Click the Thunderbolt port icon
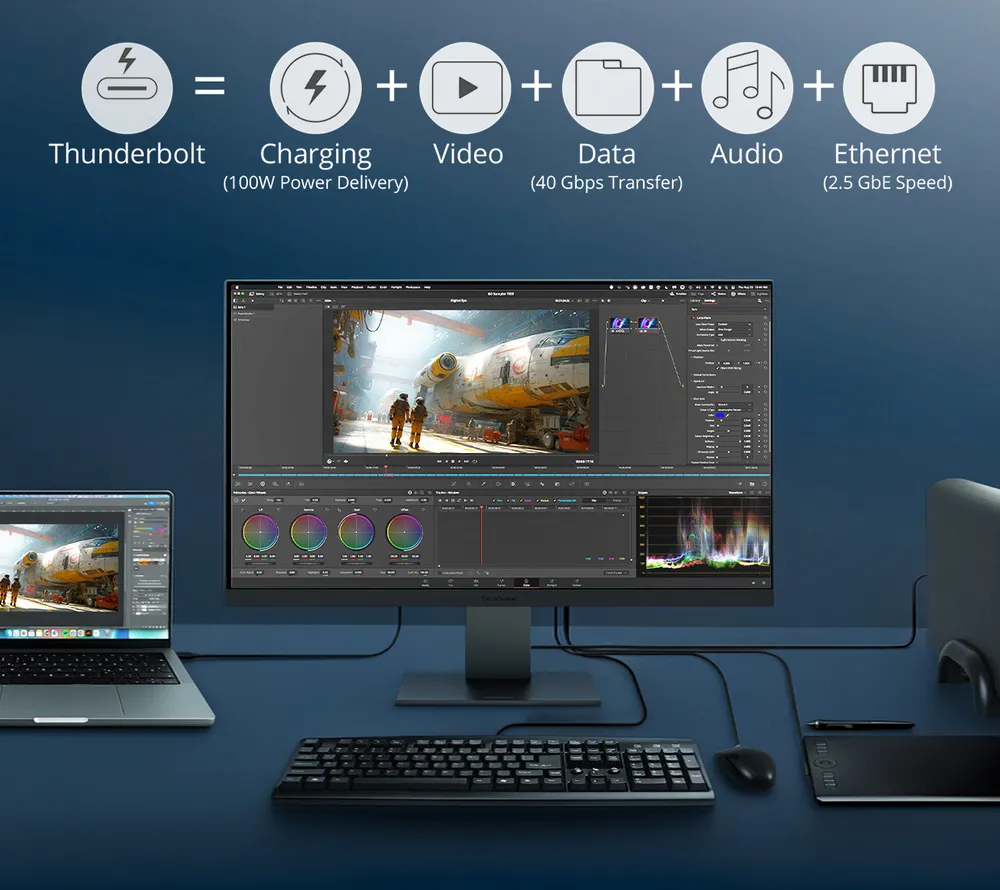 [127, 88]
